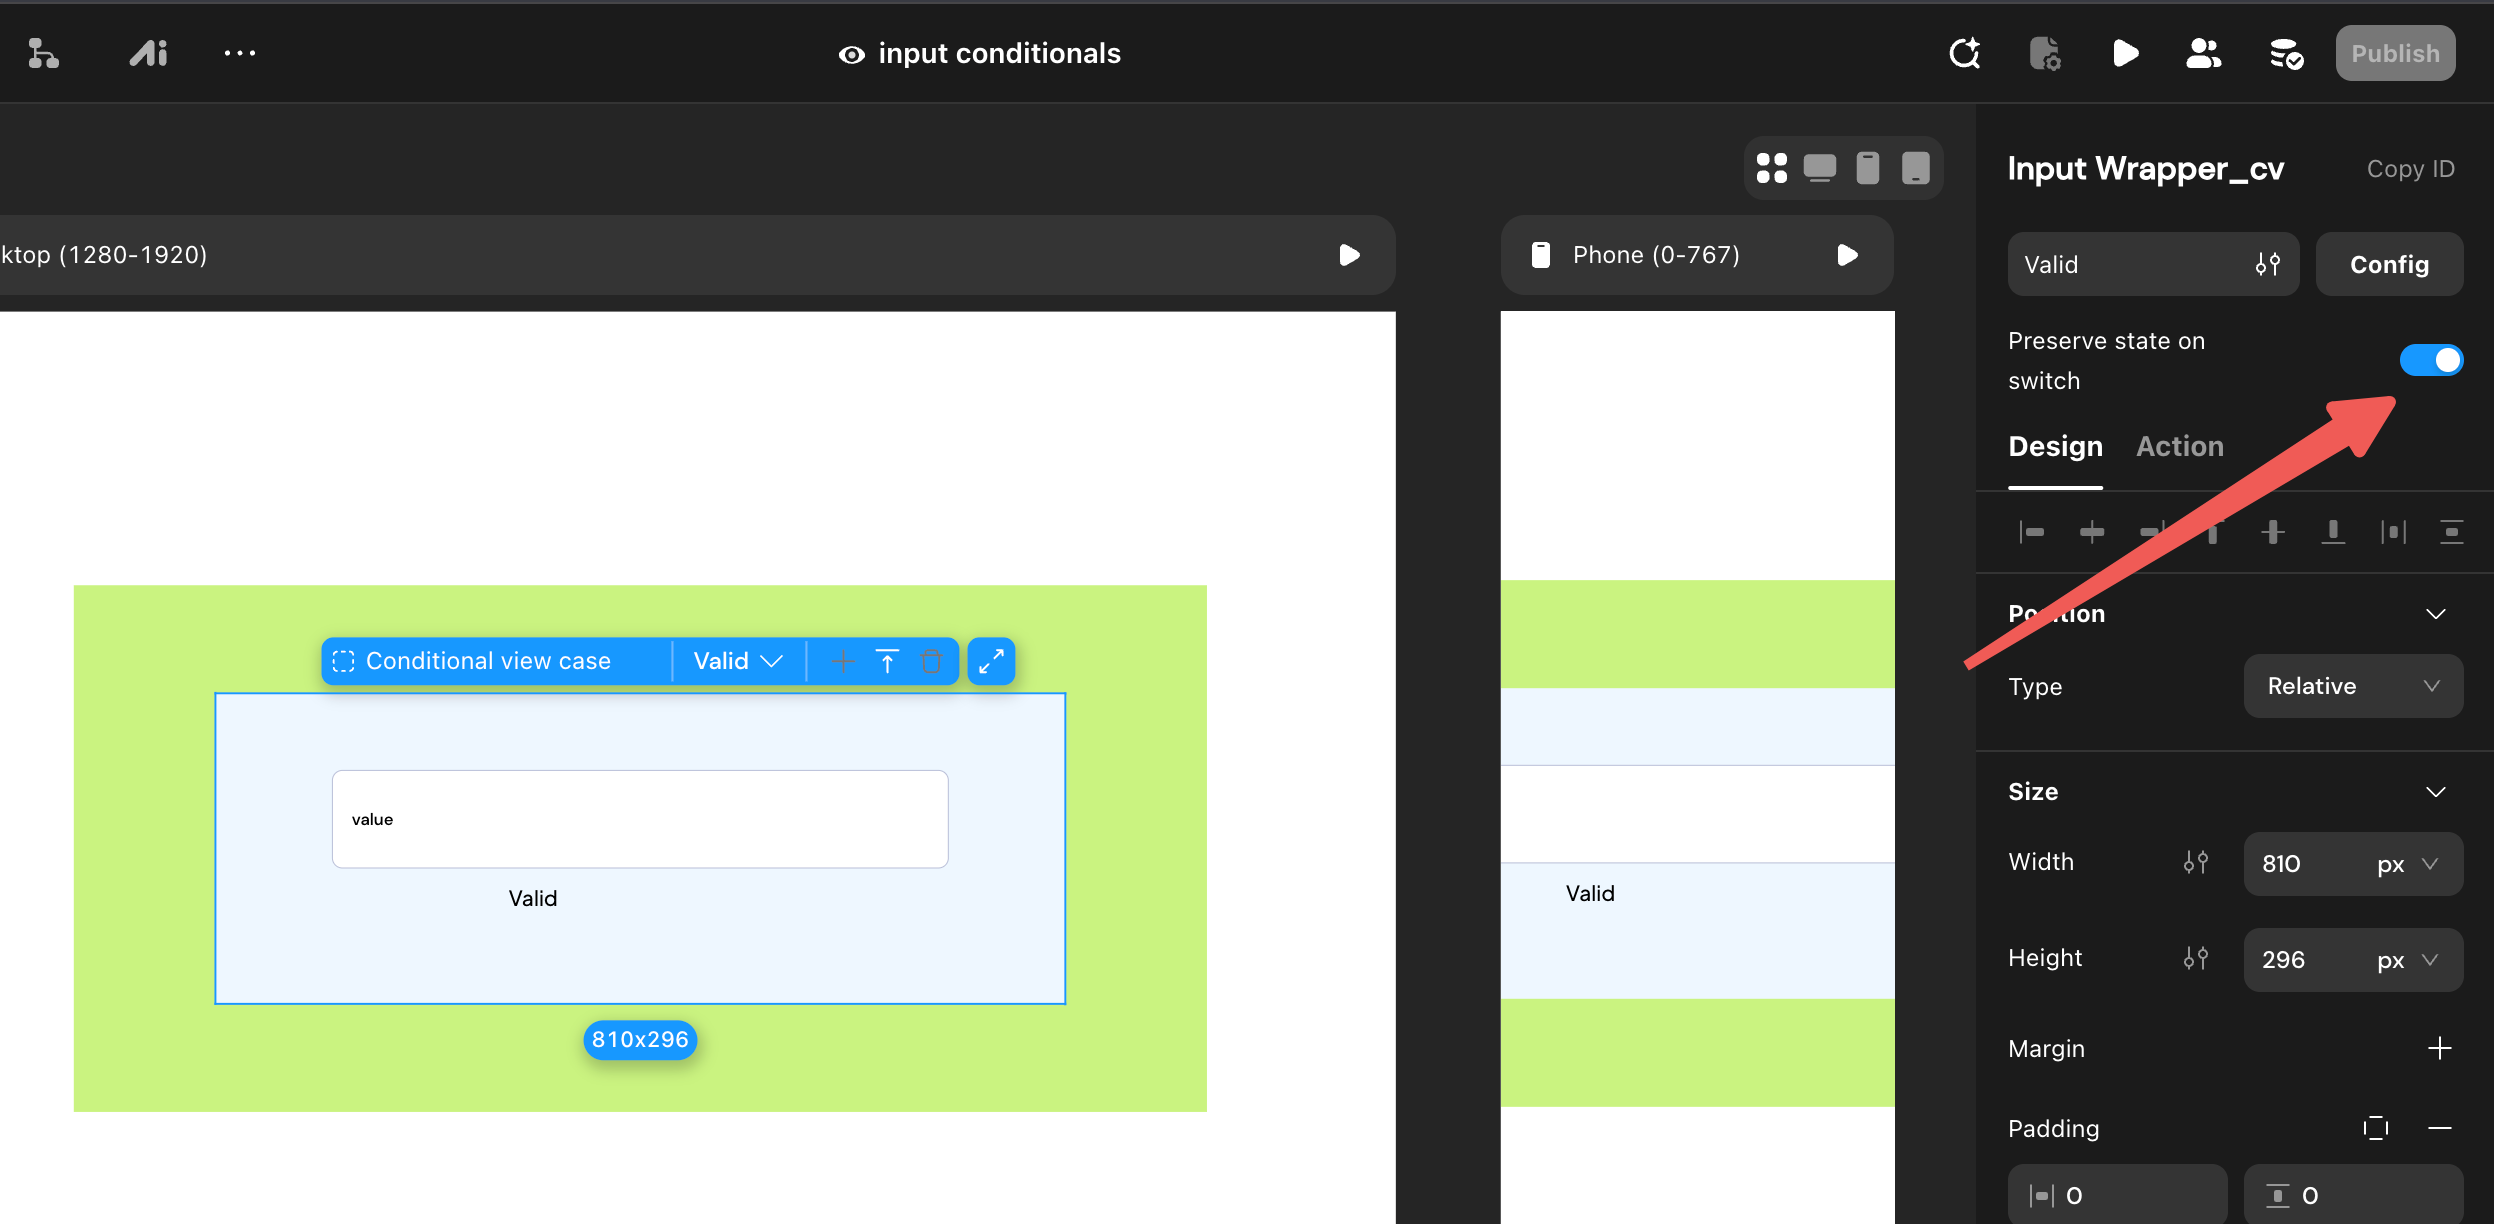Open Valid case dropdown on canvas toolbar
2494x1224 pixels.
(x=737, y=661)
